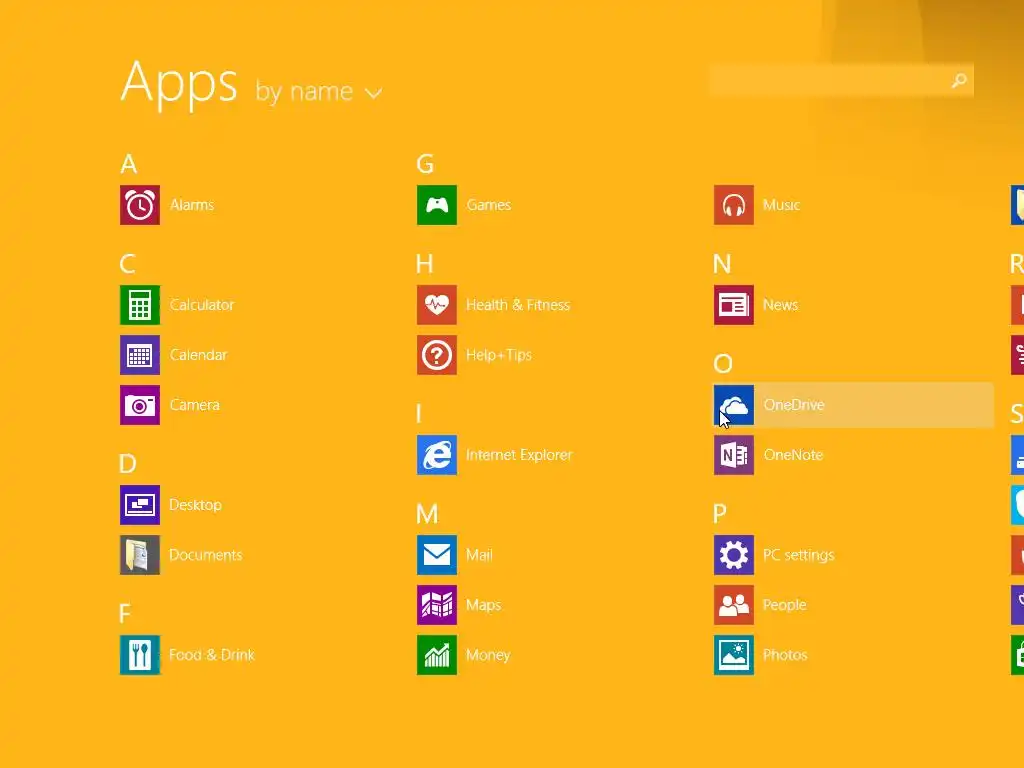Launch the OneDrive cloud icon

coord(734,405)
